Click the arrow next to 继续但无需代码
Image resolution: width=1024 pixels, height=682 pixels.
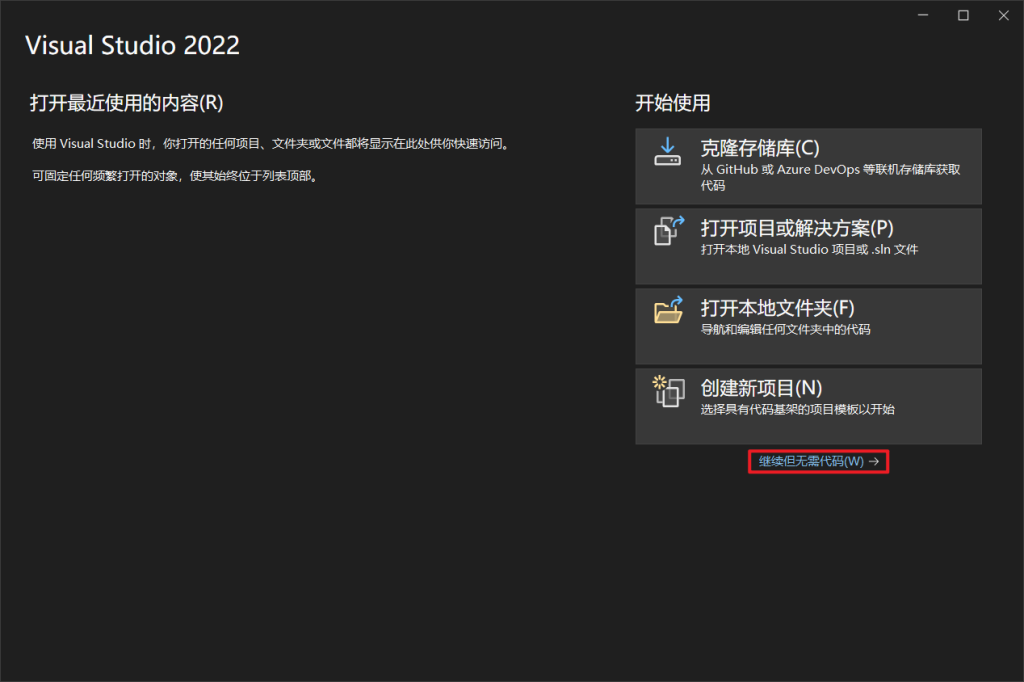(874, 462)
